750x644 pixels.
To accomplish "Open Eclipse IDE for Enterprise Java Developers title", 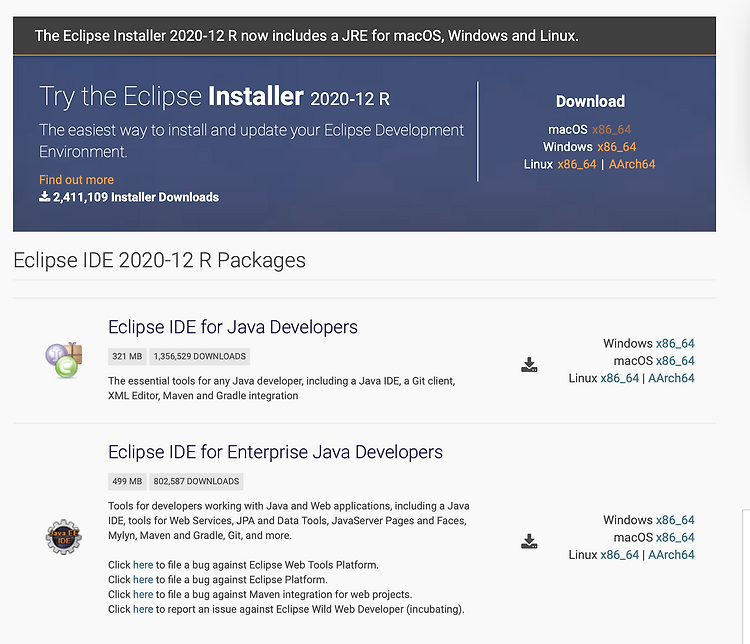I will [276, 452].
